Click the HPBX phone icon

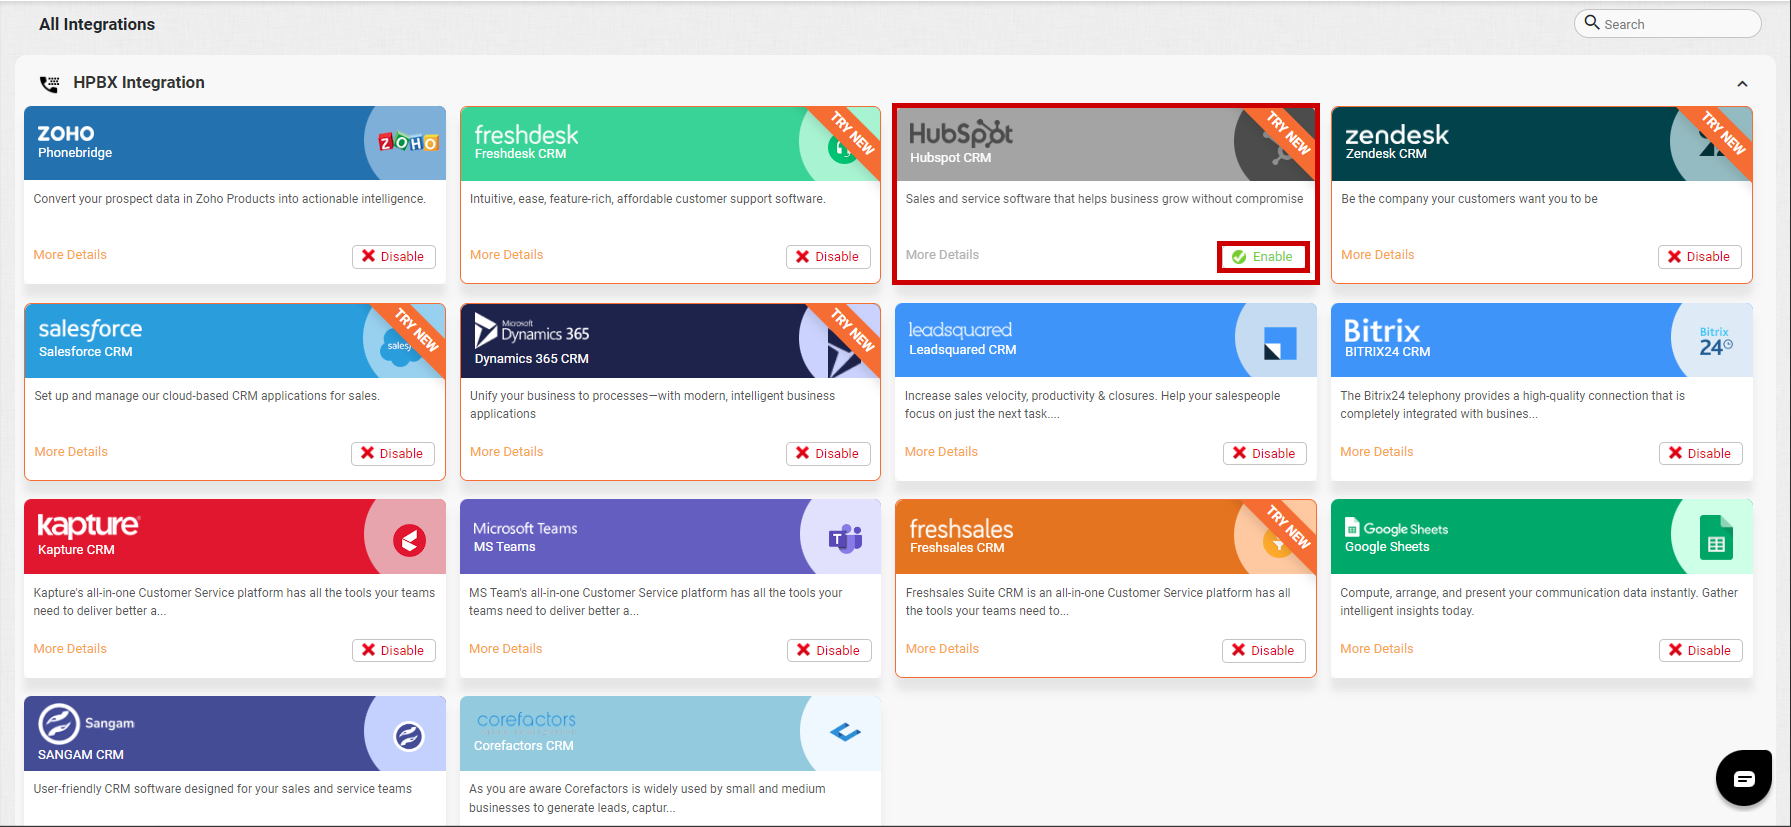[x=49, y=83]
